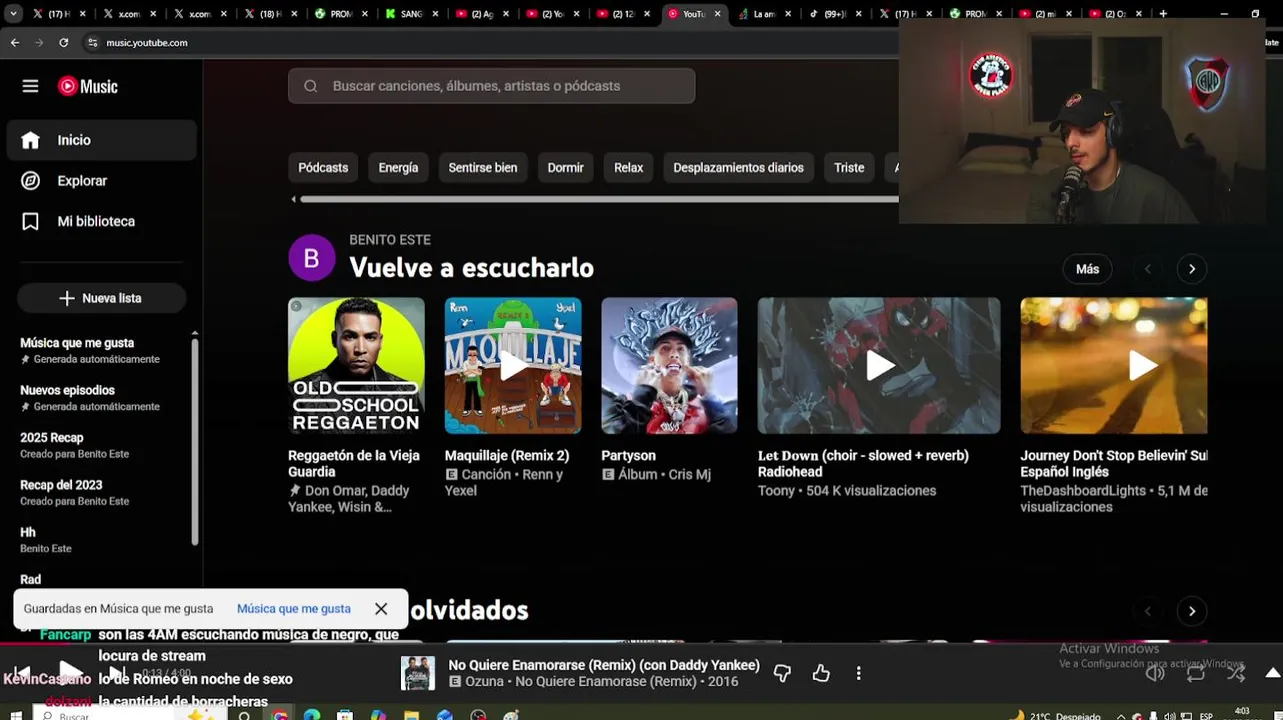Image resolution: width=1283 pixels, height=720 pixels.
Task: Open Explorar in the sidebar
Action: click(x=101, y=181)
